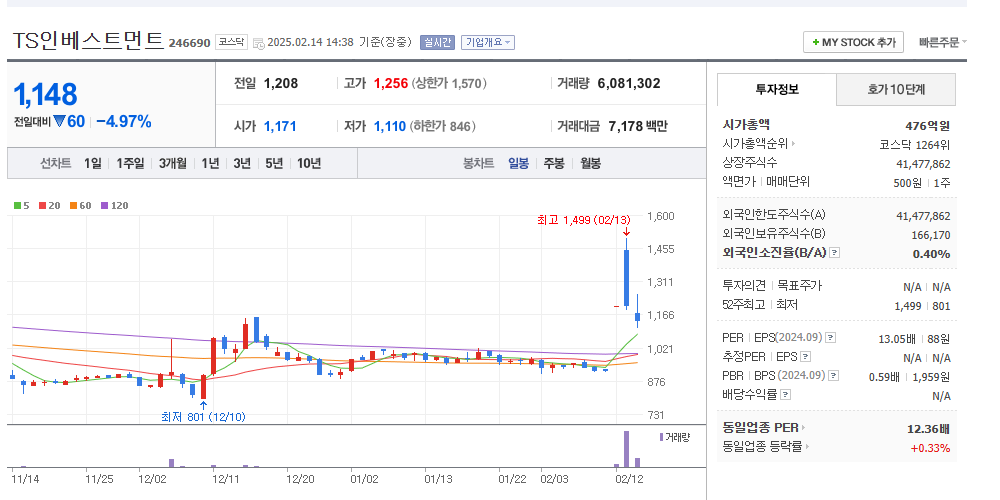Image resolution: width=1000 pixels, height=500 pixels.
Task: Toggle the 실시간 badge
Action: tap(437, 42)
